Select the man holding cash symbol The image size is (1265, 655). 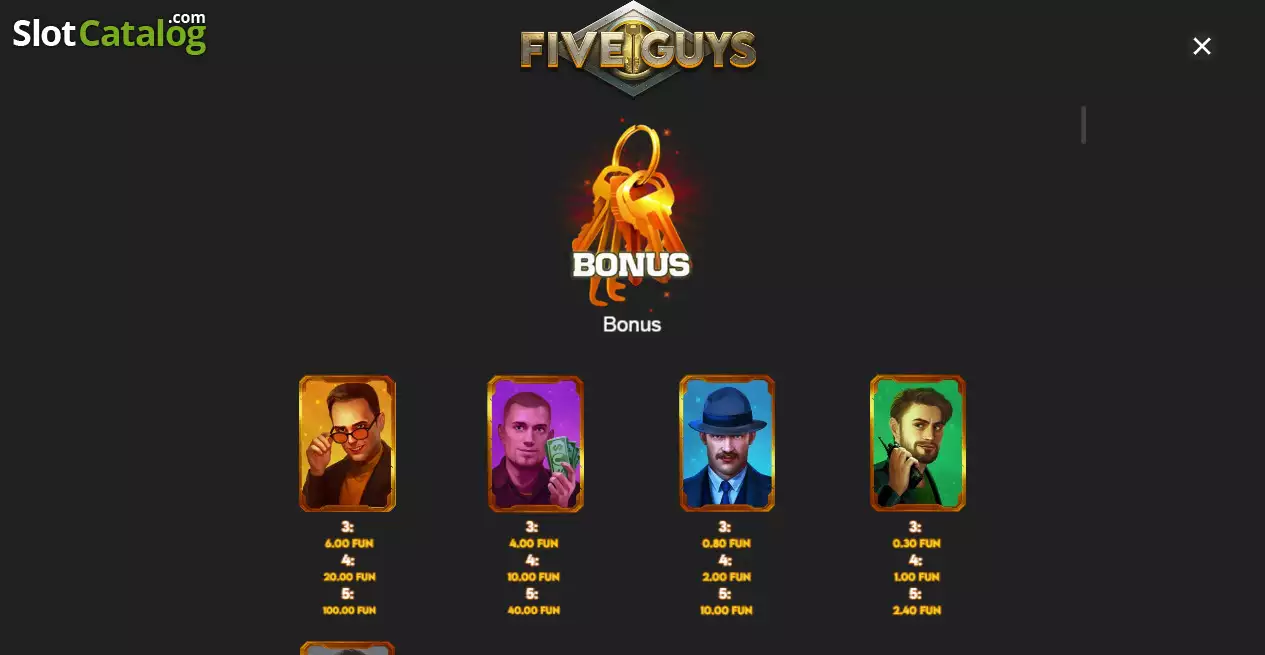click(x=535, y=444)
